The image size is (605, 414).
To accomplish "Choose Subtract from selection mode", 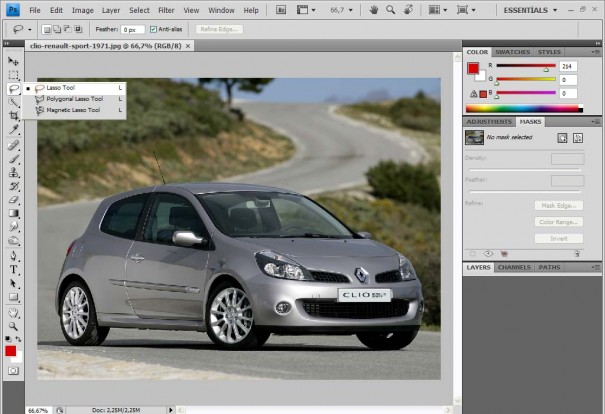I will [67, 29].
